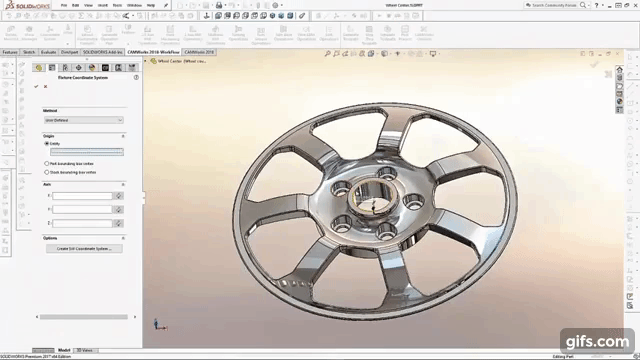Click the pushpin icon beside Help menu
640x360 pixels.
[x=166, y=5]
